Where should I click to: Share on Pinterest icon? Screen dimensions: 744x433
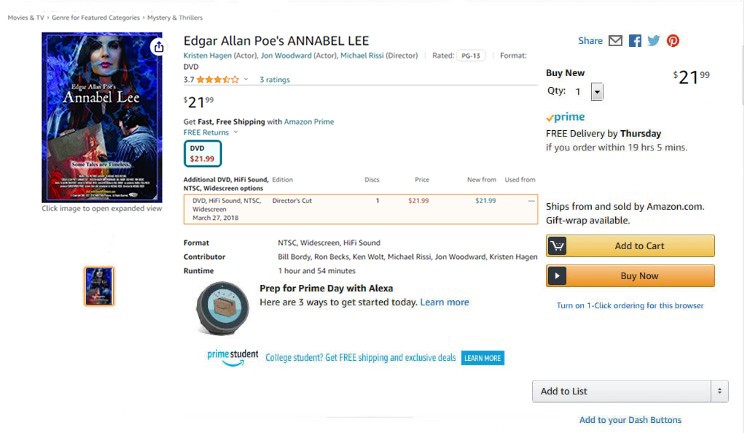point(673,41)
